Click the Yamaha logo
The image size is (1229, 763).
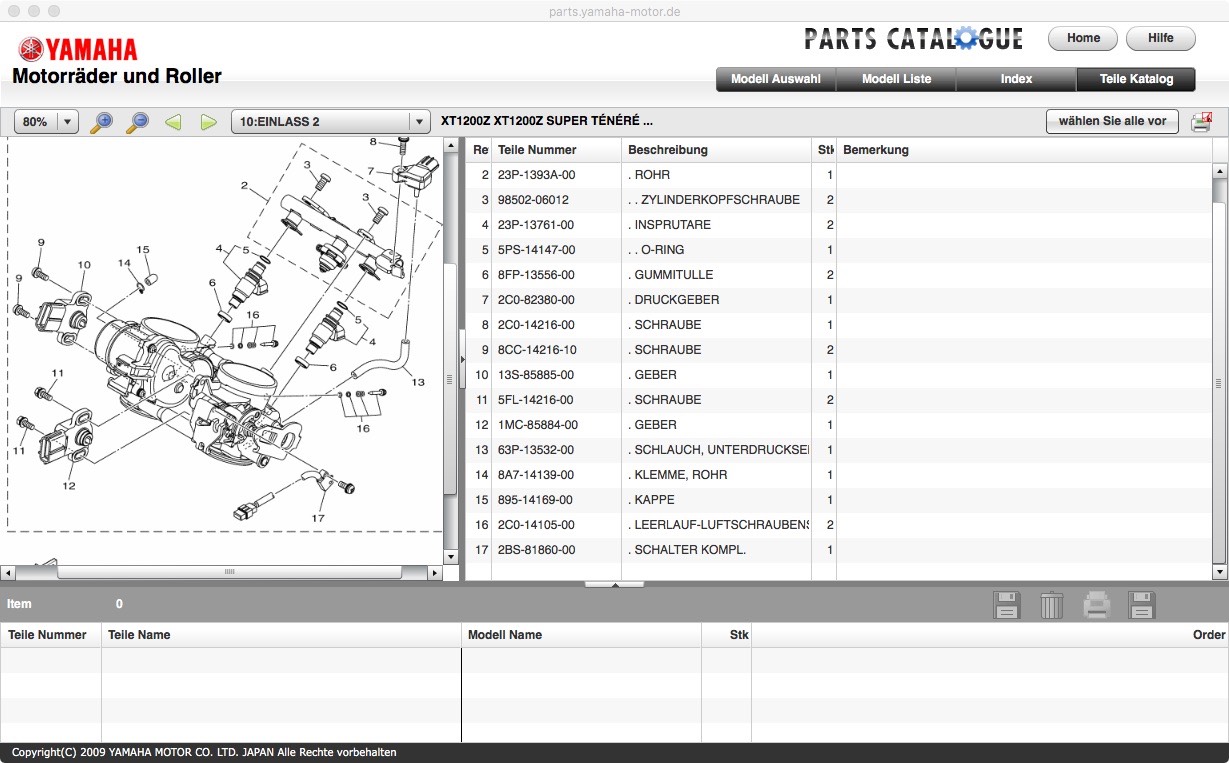click(78, 49)
